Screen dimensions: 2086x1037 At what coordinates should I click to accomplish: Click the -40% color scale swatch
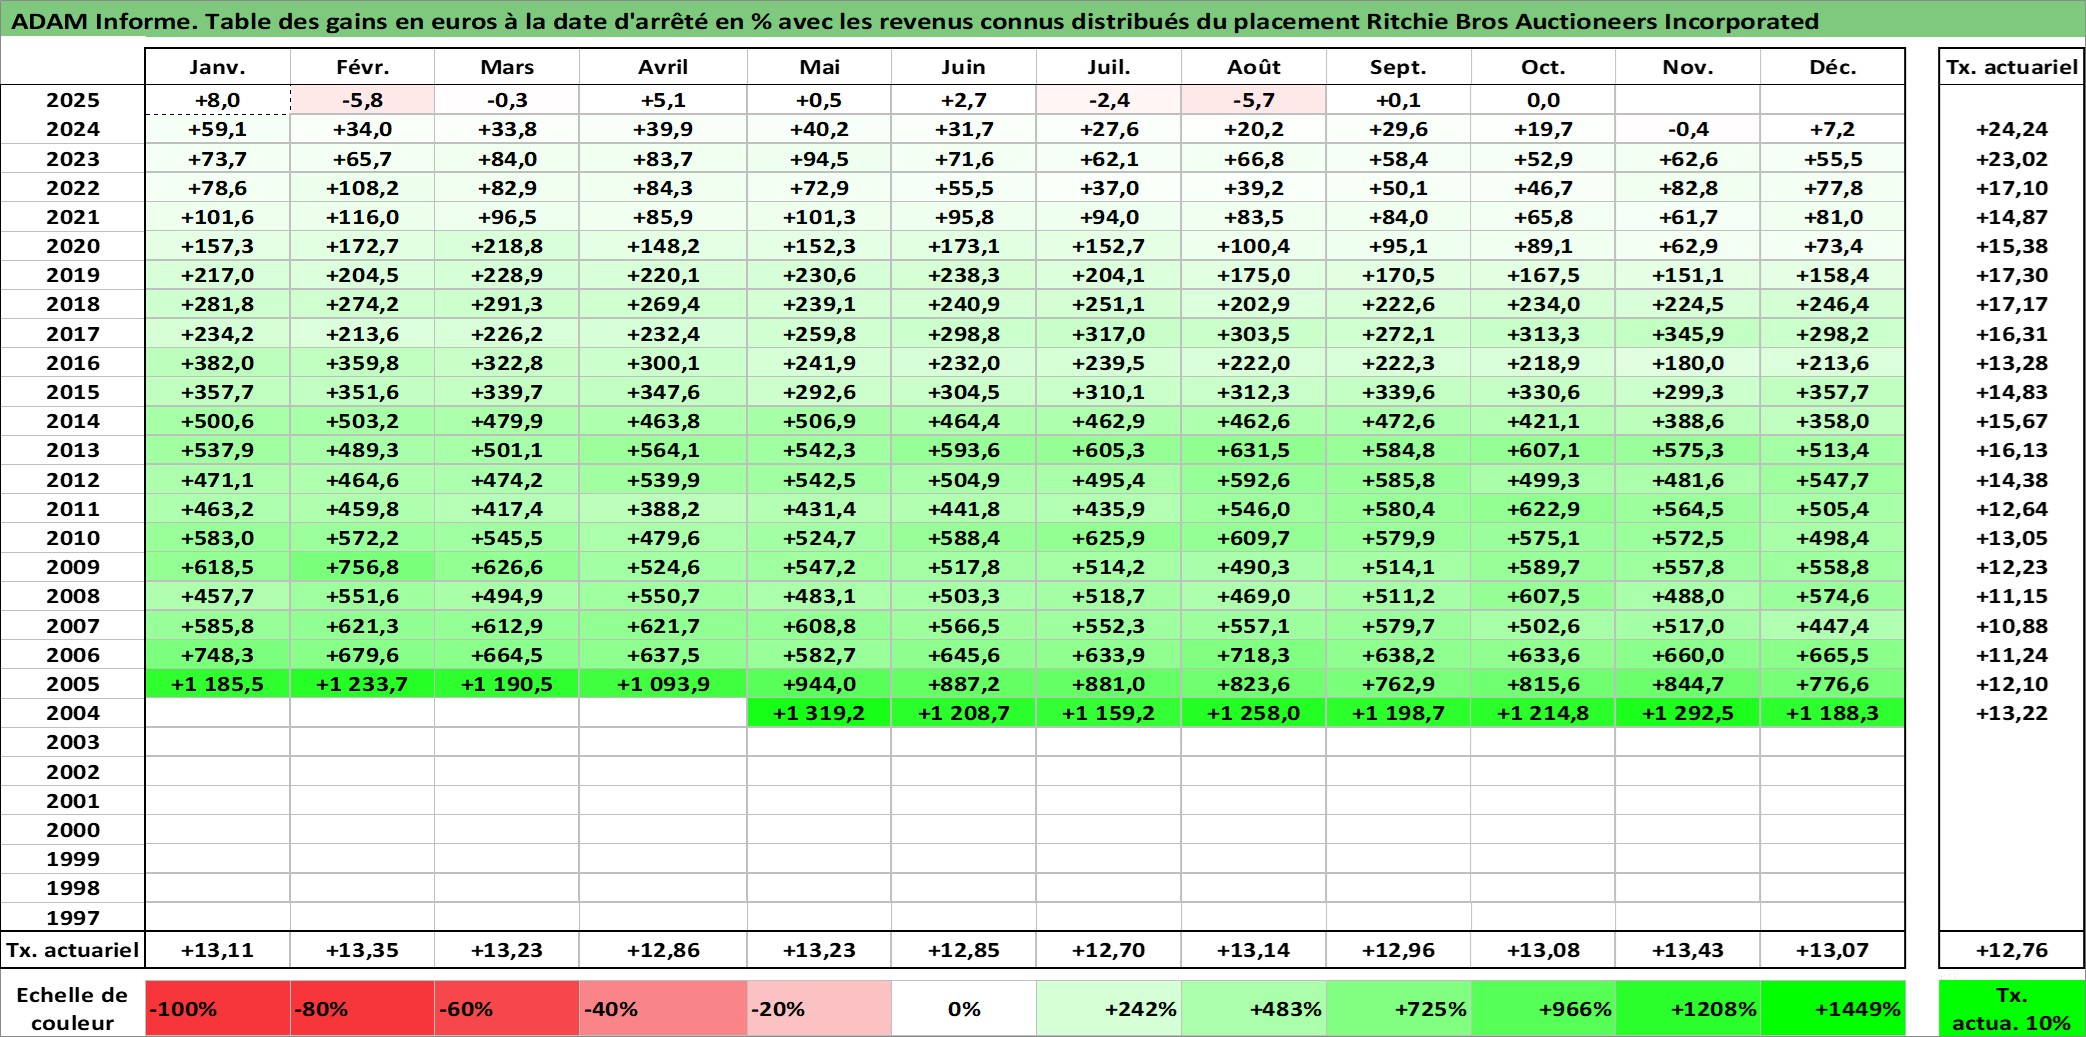click(663, 1008)
